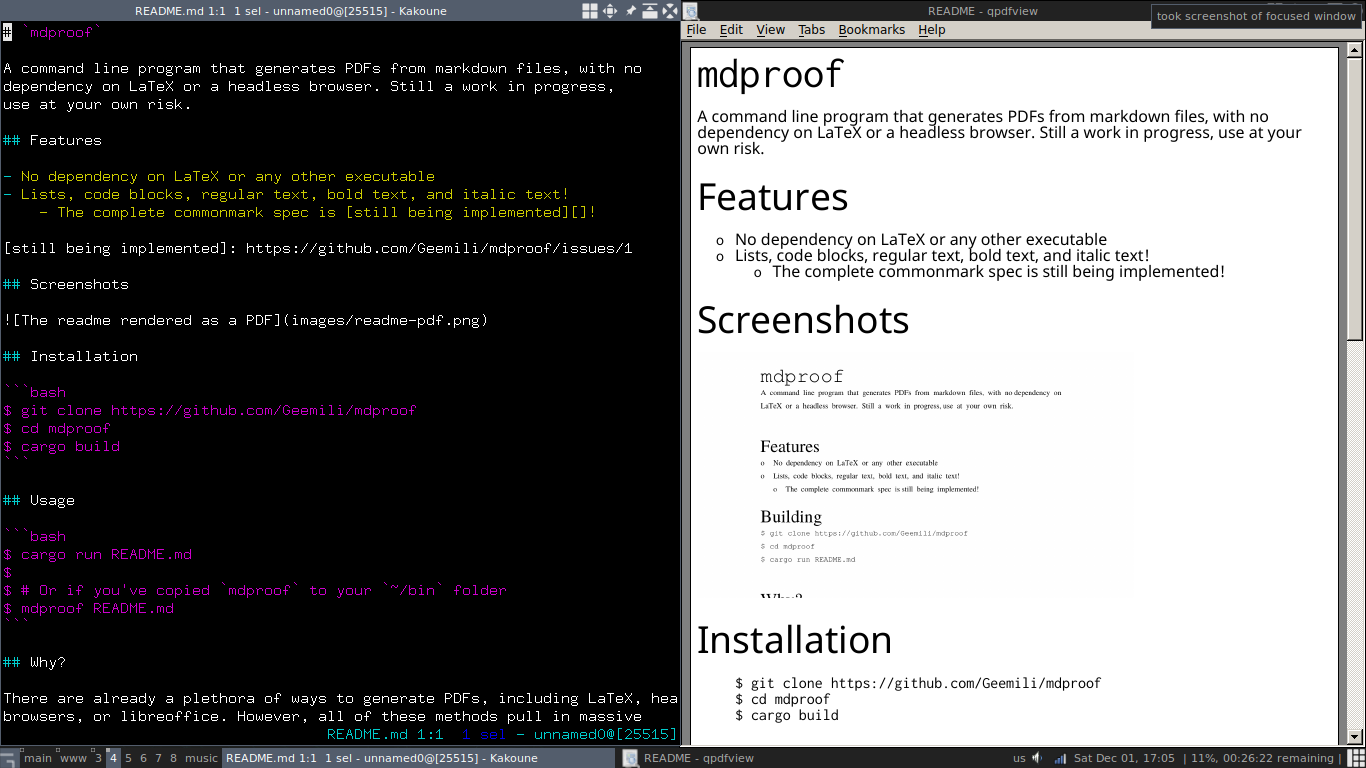1366x768 pixels.
Task: Click the ontop bar-and-arrow icon in Kakoune titlebar
Action: coord(650,11)
